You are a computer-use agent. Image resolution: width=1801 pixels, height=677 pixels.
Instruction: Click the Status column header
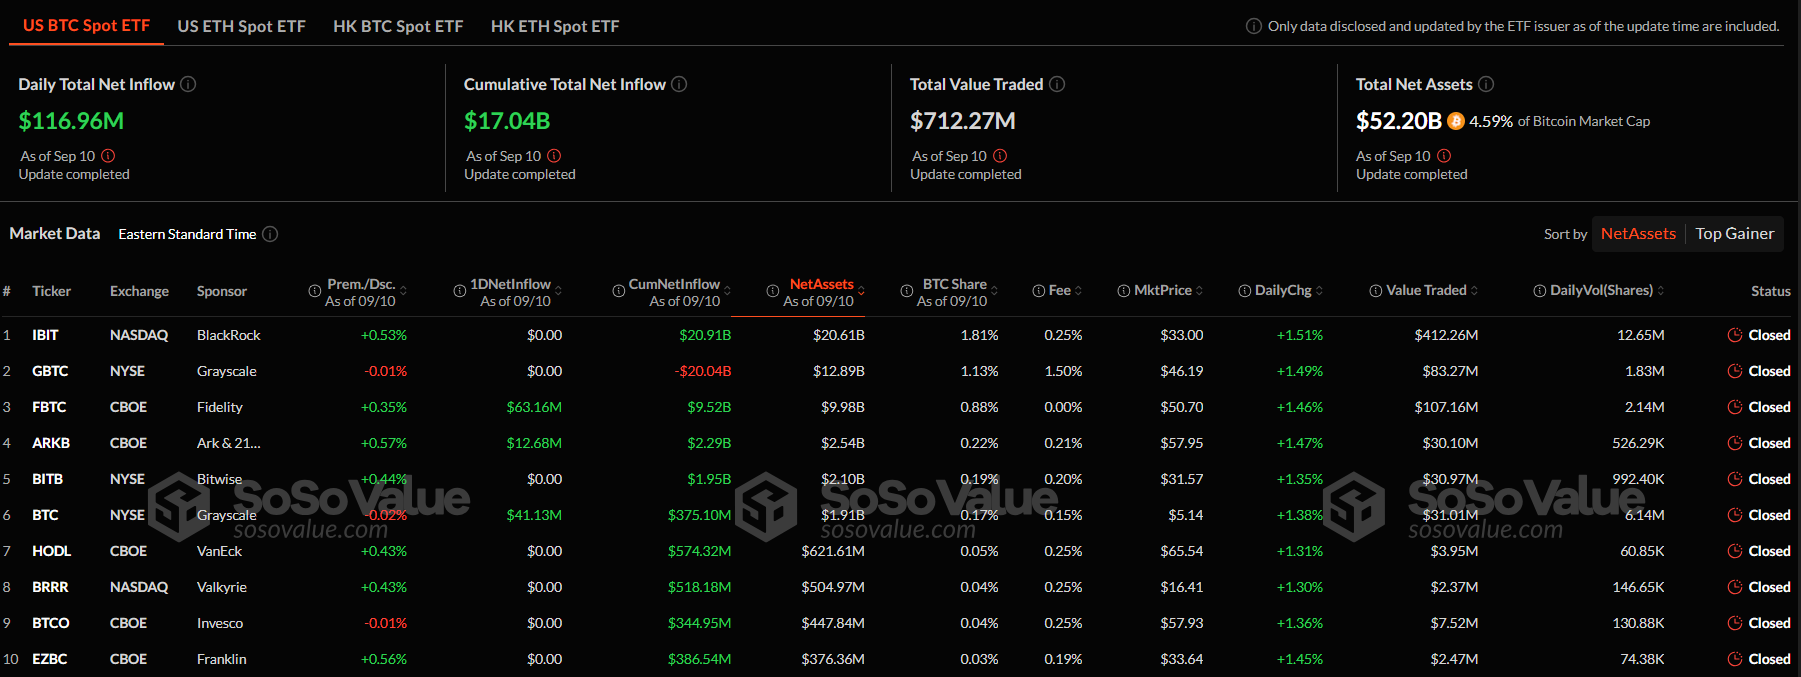pyautogui.click(x=1771, y=291)
